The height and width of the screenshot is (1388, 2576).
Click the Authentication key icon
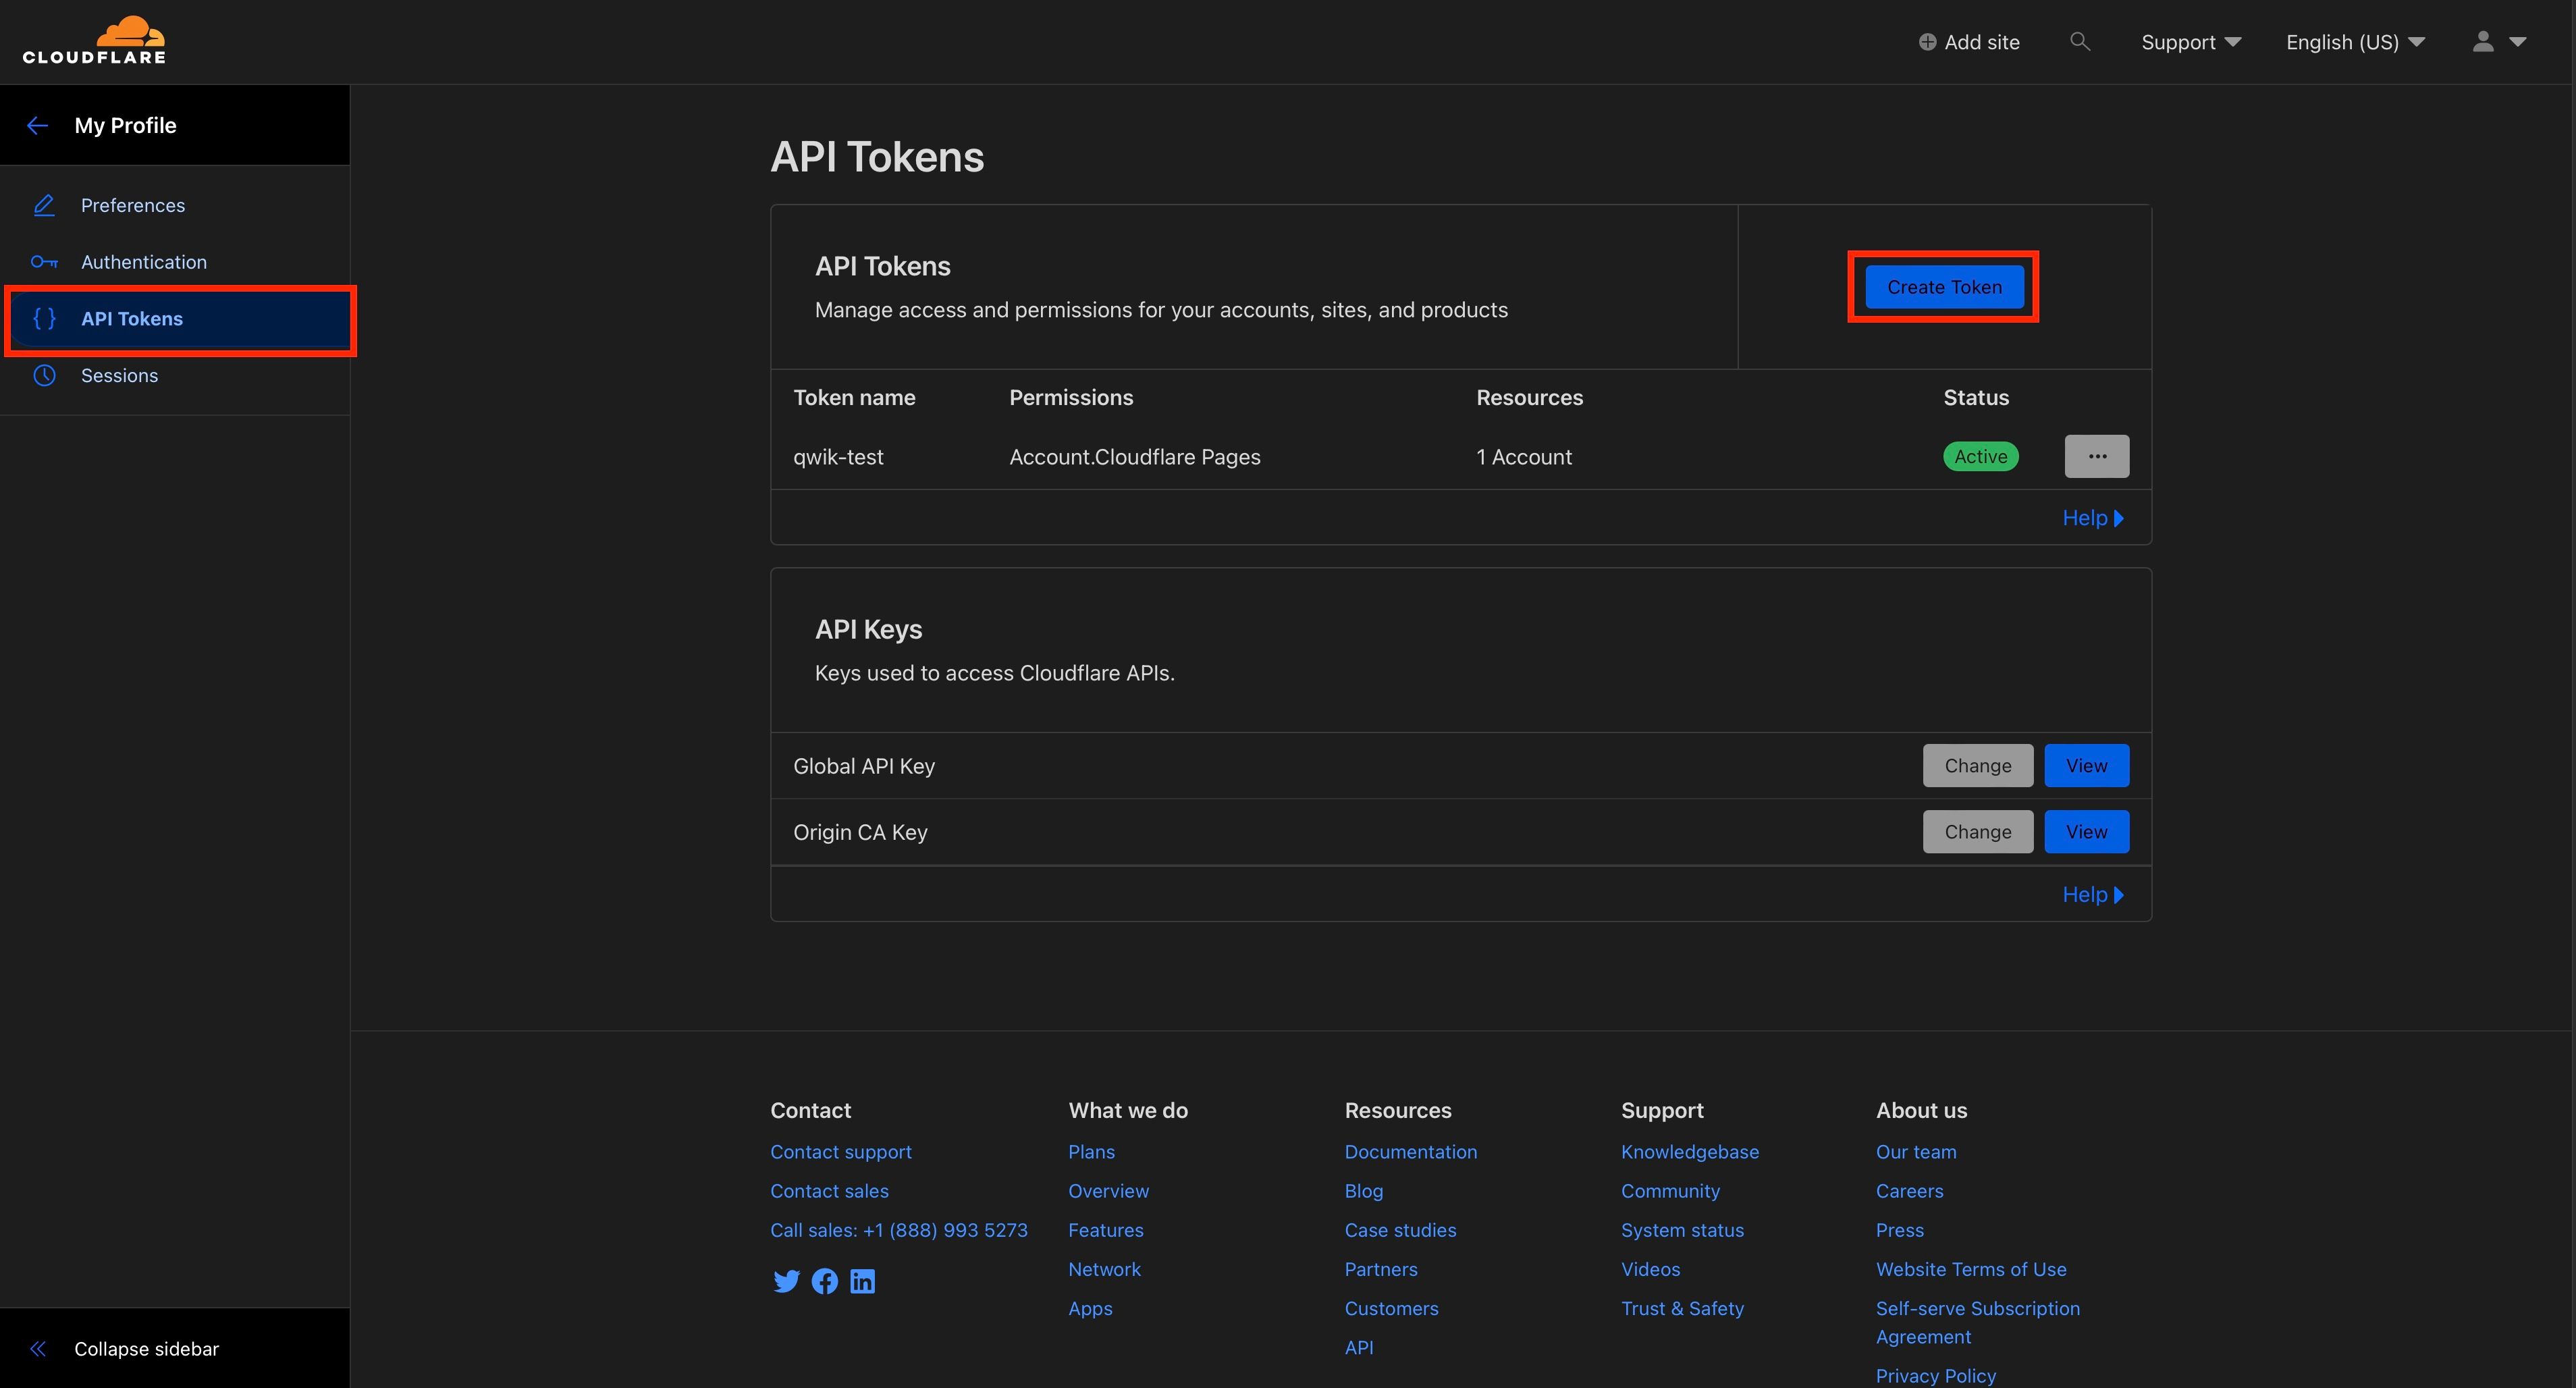pos(44,262)
